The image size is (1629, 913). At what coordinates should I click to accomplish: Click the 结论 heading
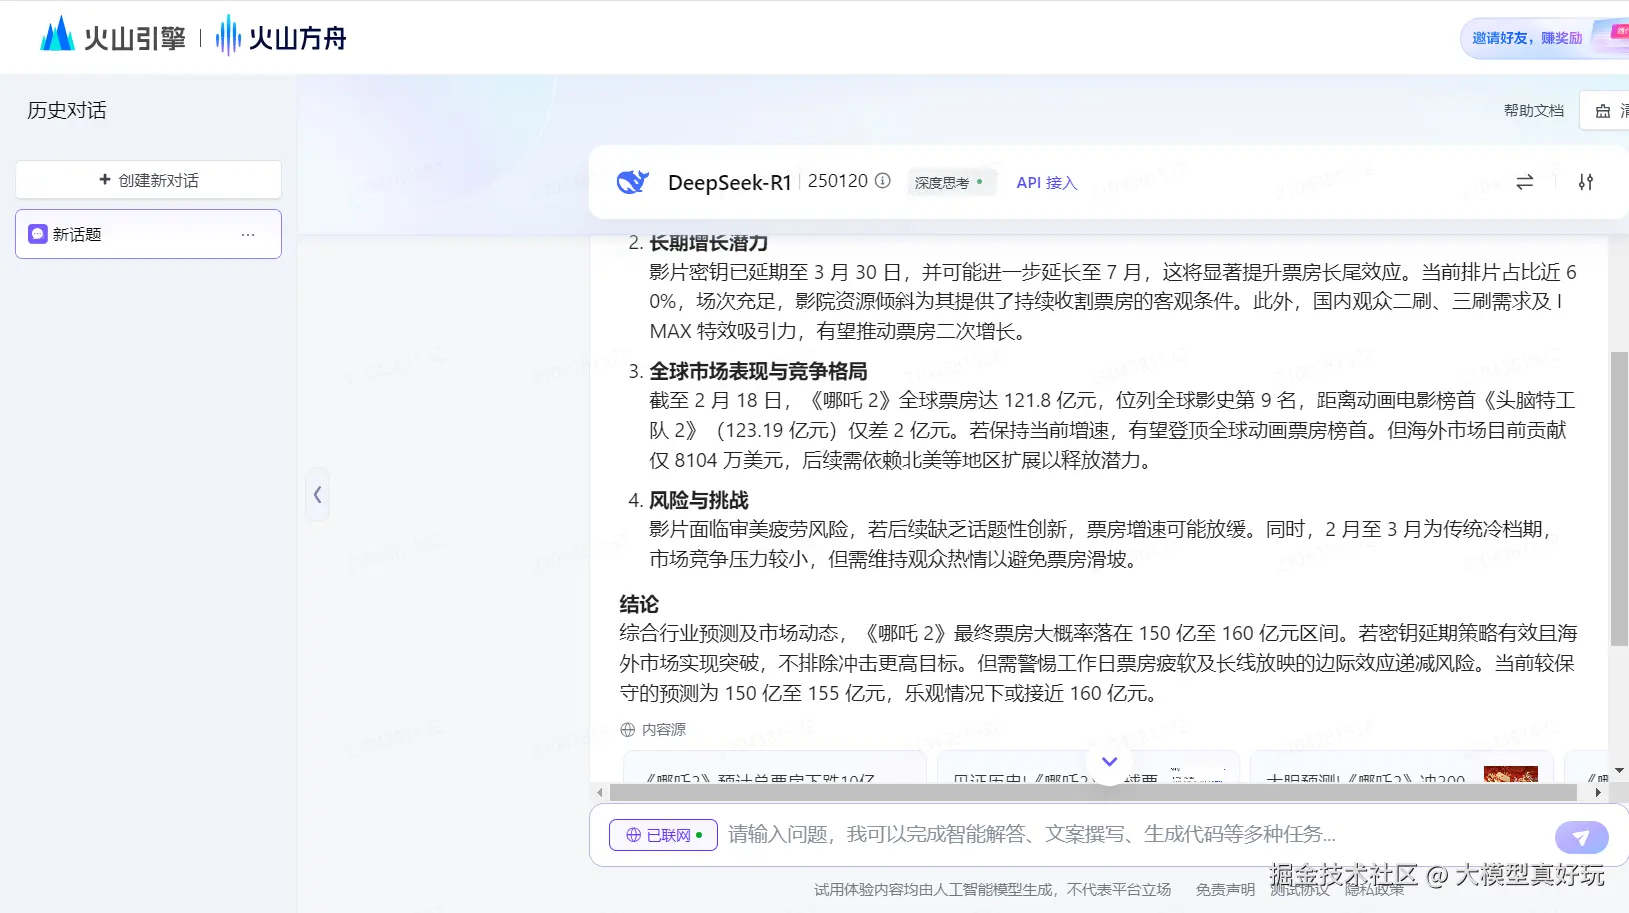point(639,604)
